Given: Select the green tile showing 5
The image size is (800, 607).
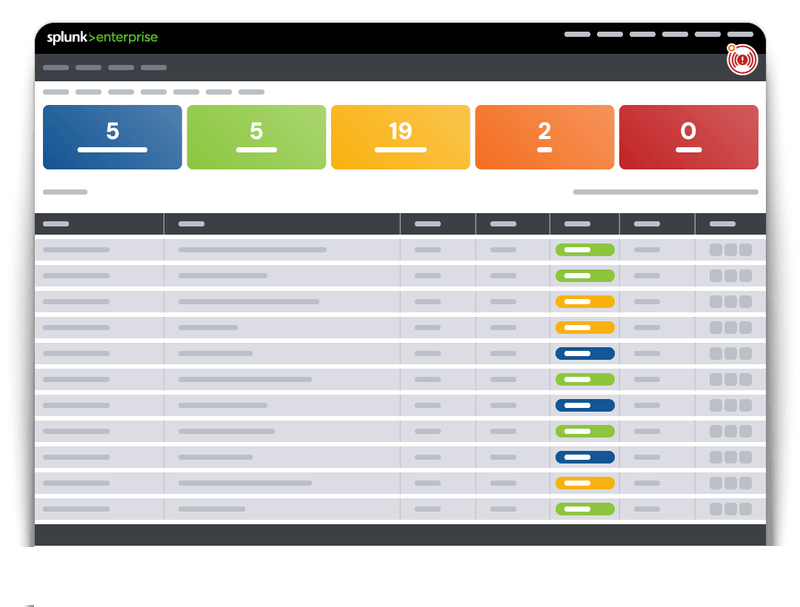Looking at the screenshot, I should (x=256, y=137).
